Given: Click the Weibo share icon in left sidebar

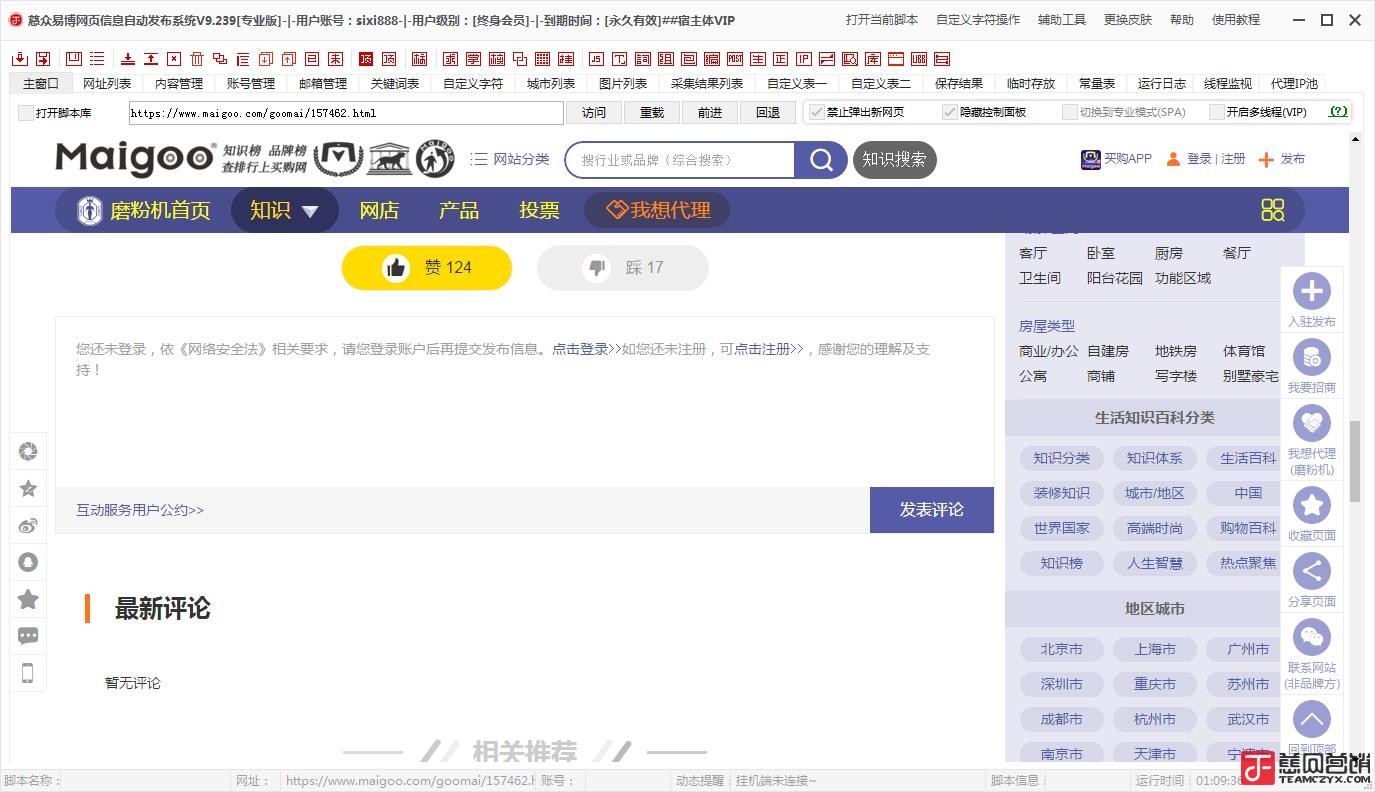Looking at the screenshot, I should coord(28,525).
